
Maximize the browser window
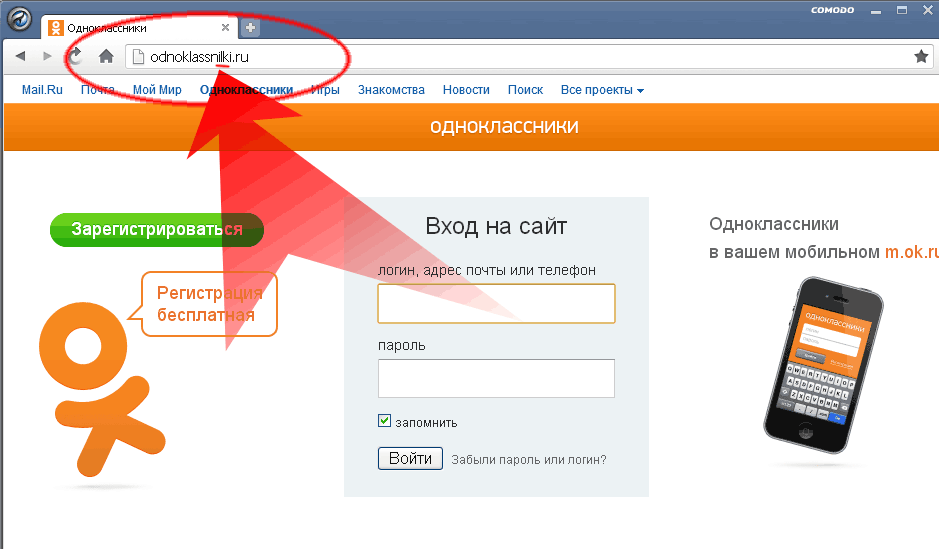(x=902, y=10)
